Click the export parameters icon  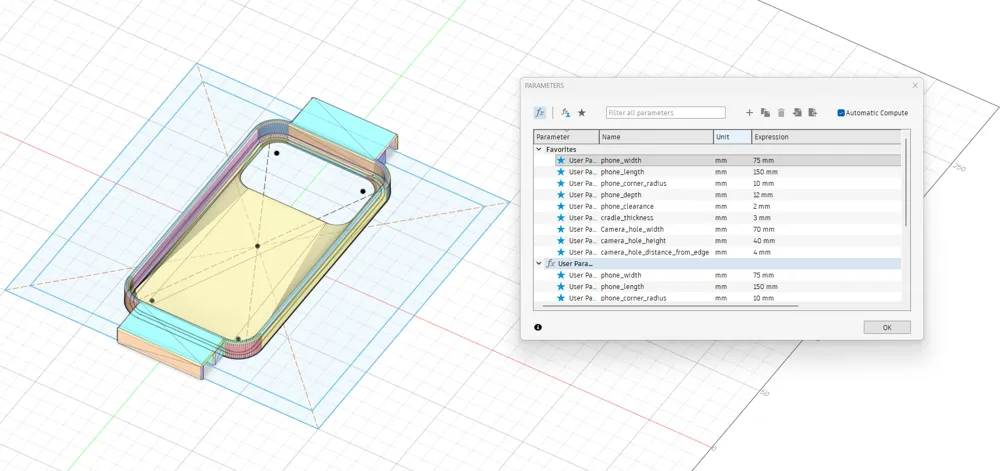tap(812, 113)
